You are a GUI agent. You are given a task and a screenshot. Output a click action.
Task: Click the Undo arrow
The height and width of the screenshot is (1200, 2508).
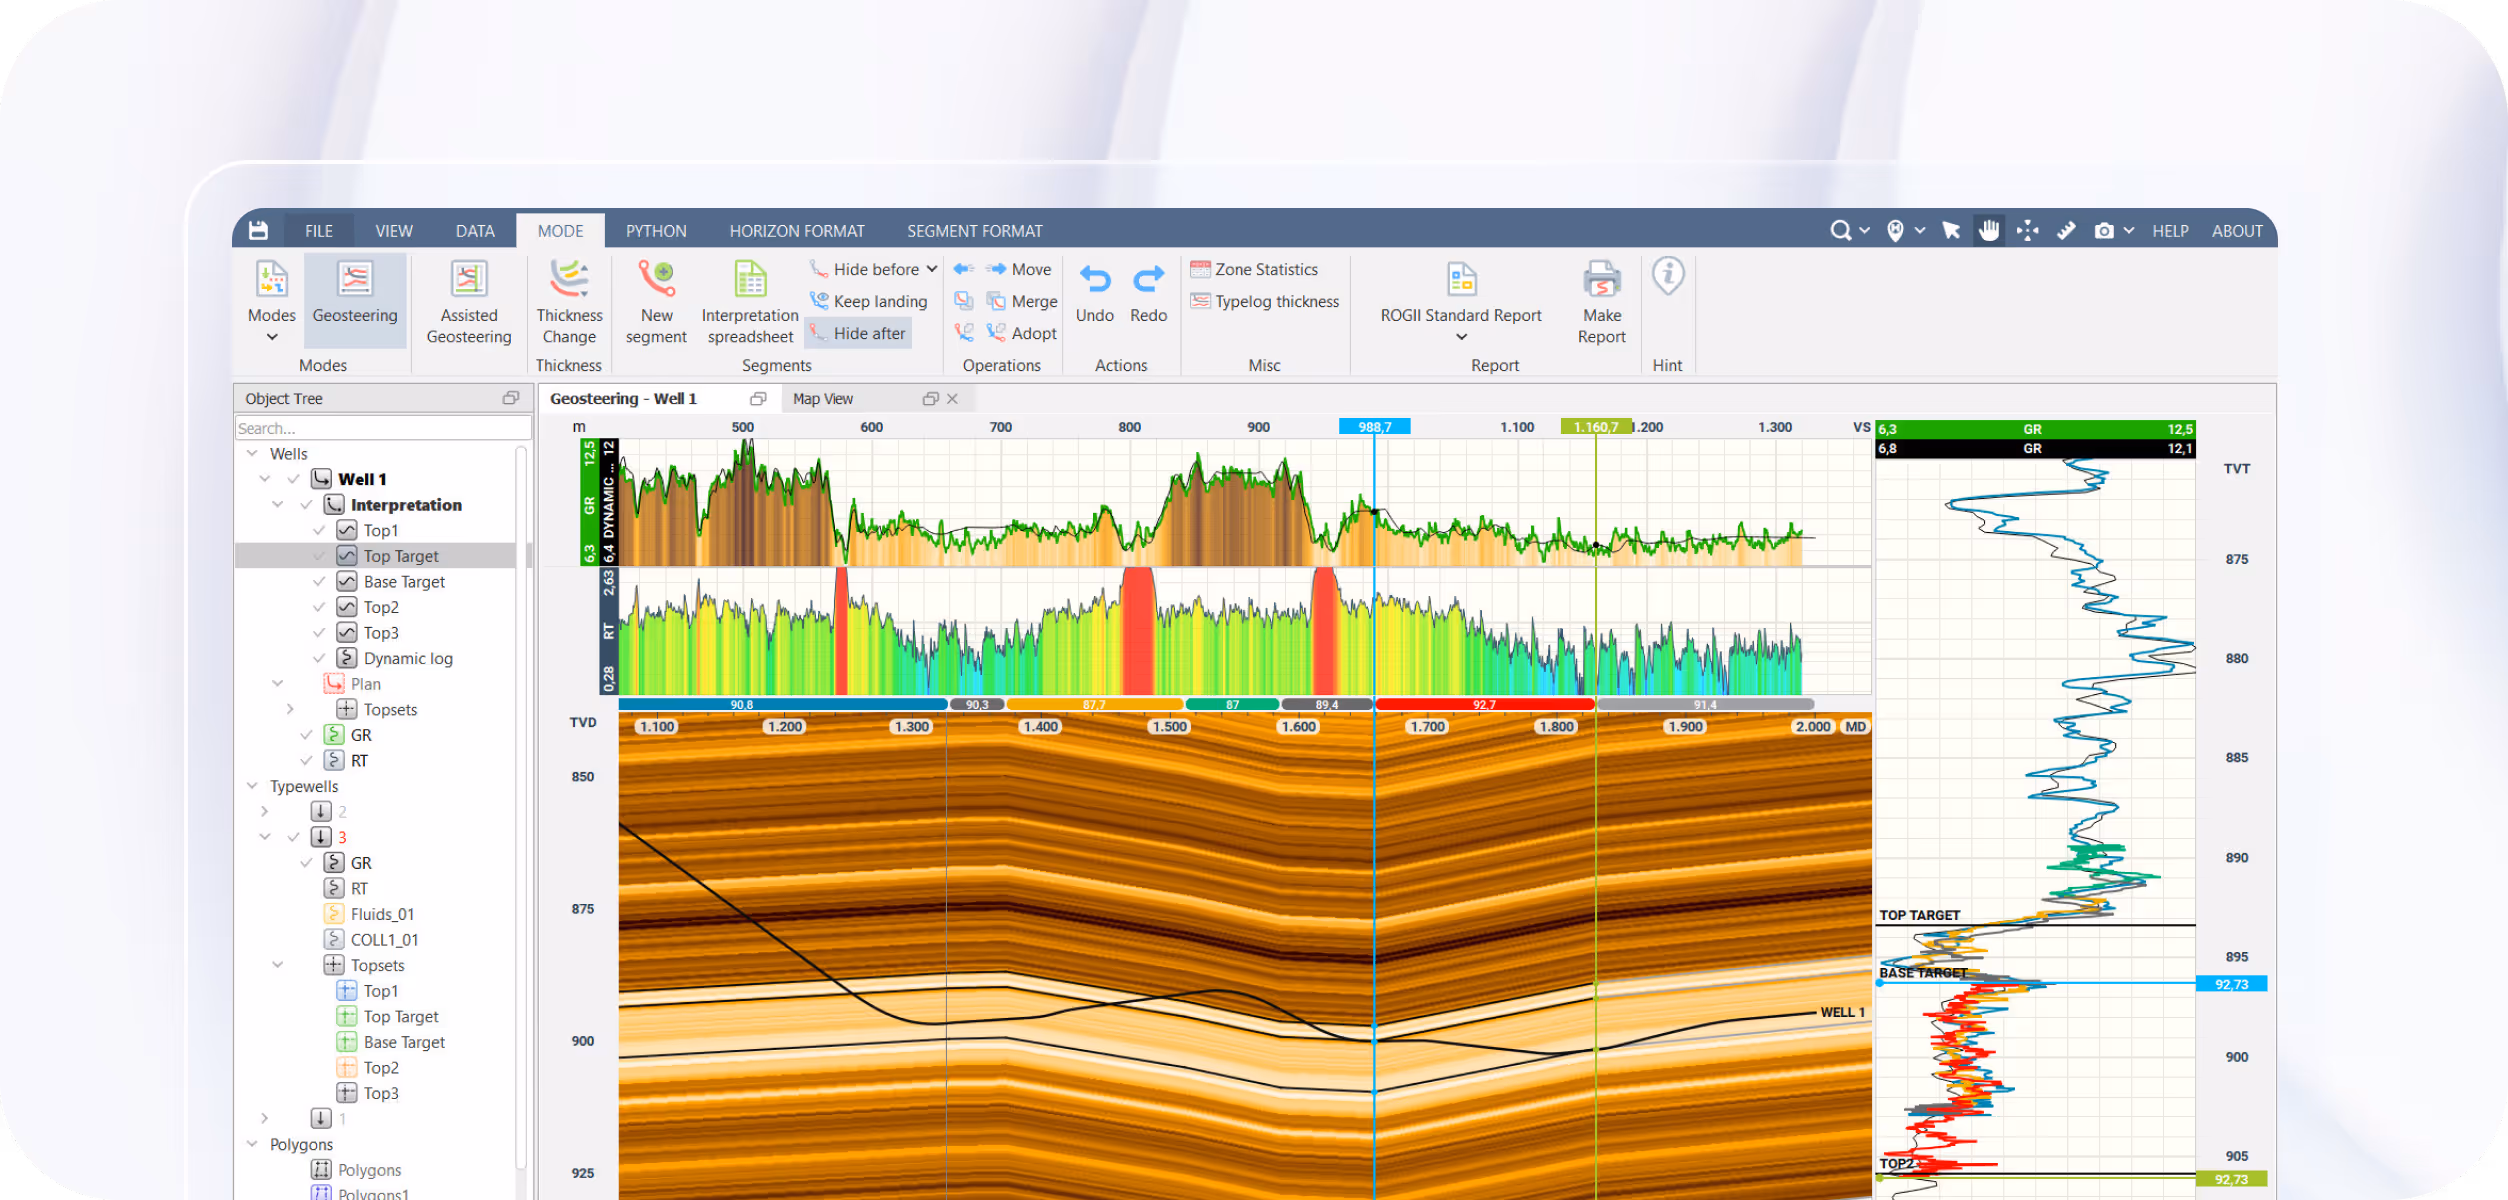[1095, 279]
